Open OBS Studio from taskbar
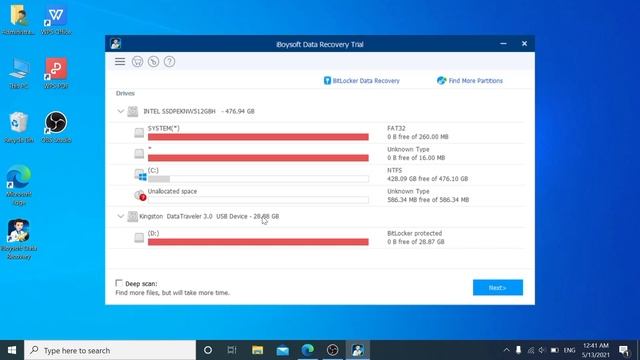 coord(333,350)
